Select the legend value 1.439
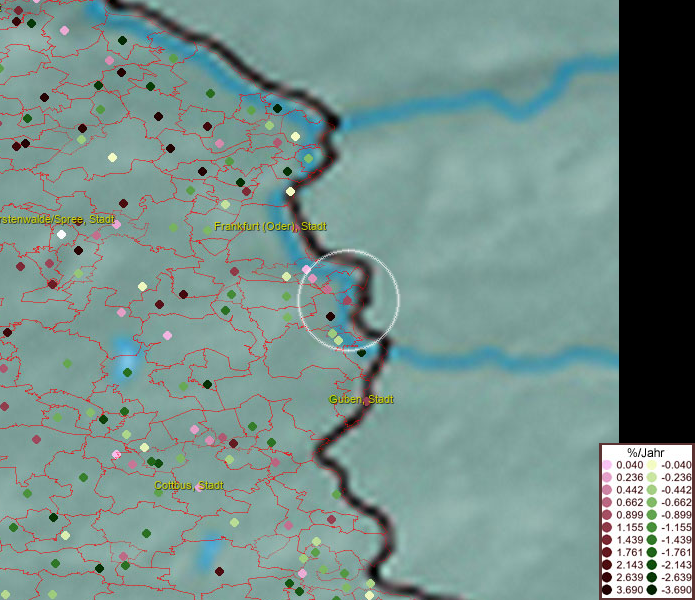The width and height of the screenshot is (695, 600). [x=629, y=540]
